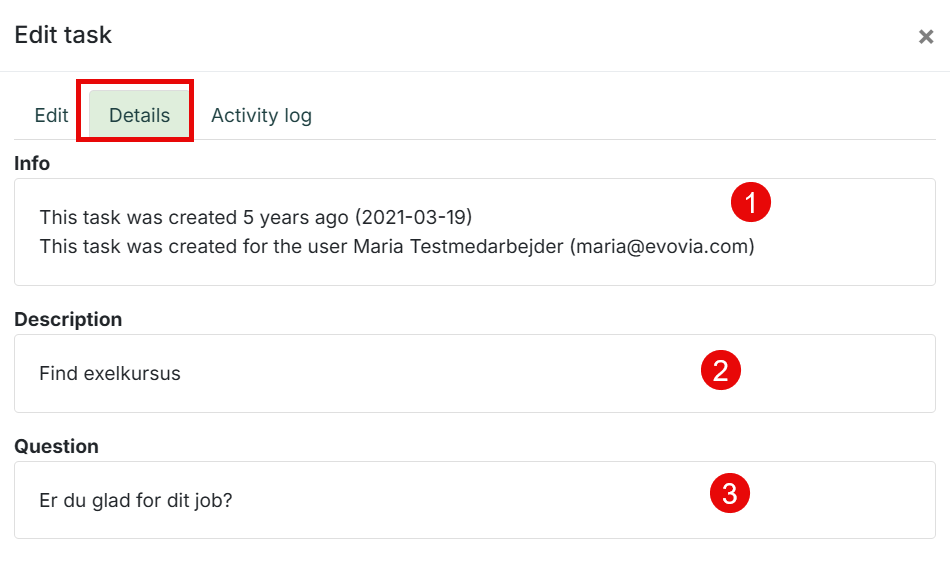Click the red circle marker numbered 3
950x573 pixels.
[x=729, y=493]
